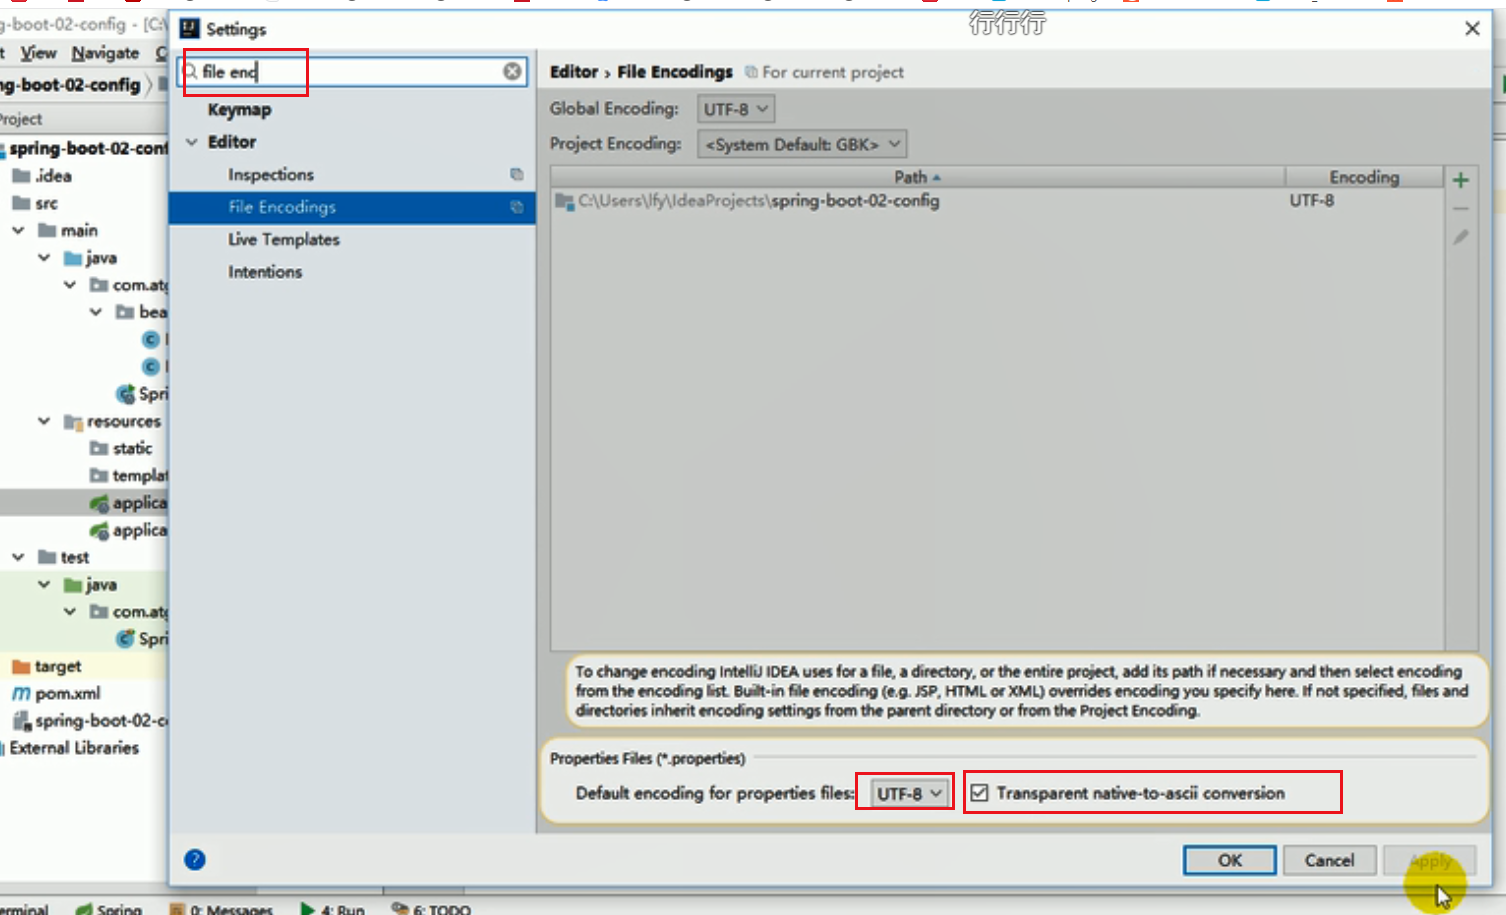Collapse the java folder under main

point(44,257)
